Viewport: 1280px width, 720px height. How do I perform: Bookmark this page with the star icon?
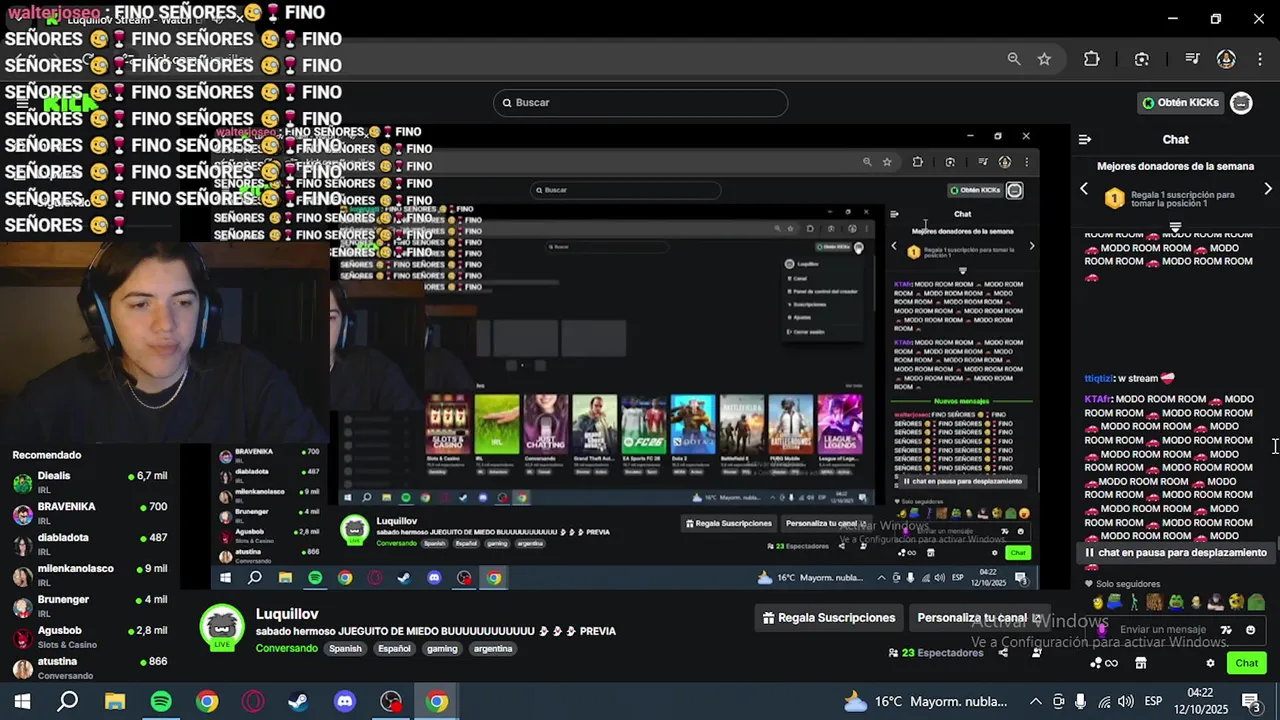click(1044, 59)
